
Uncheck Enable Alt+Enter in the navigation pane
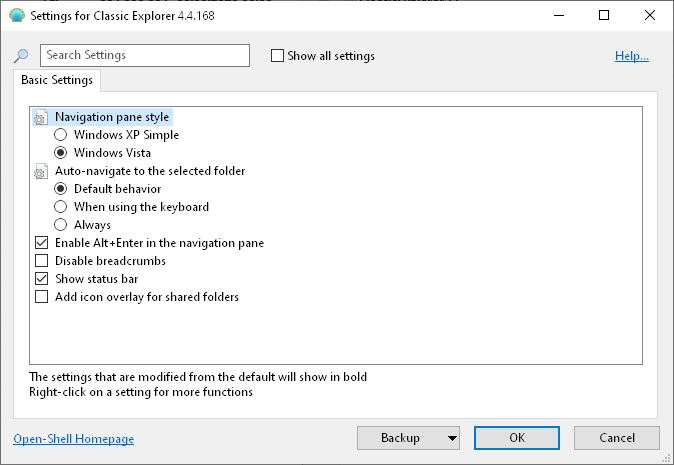pyautogui.click(x=42, y=243)
